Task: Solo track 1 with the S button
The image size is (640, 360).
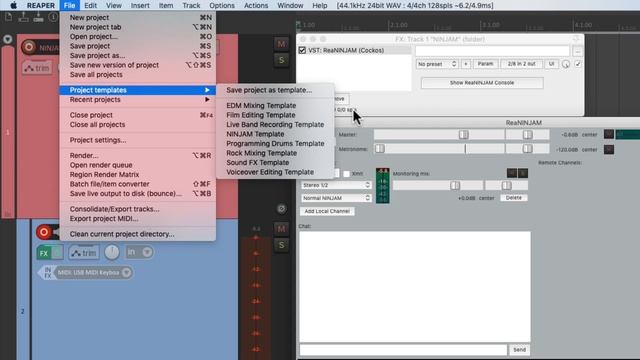Action: (x=281, y=60)
